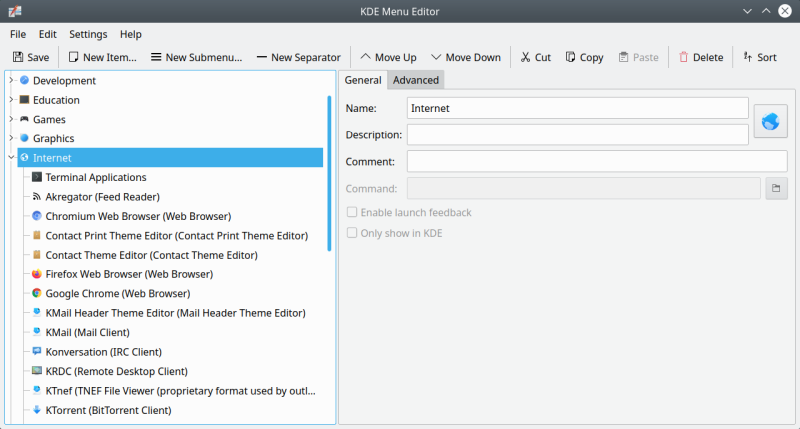The width and height of the screenshot is (800, 429).
Task: Select "Akregator (Feed Reader)" text
Action: pyautogui.click(x=103, y=196)
